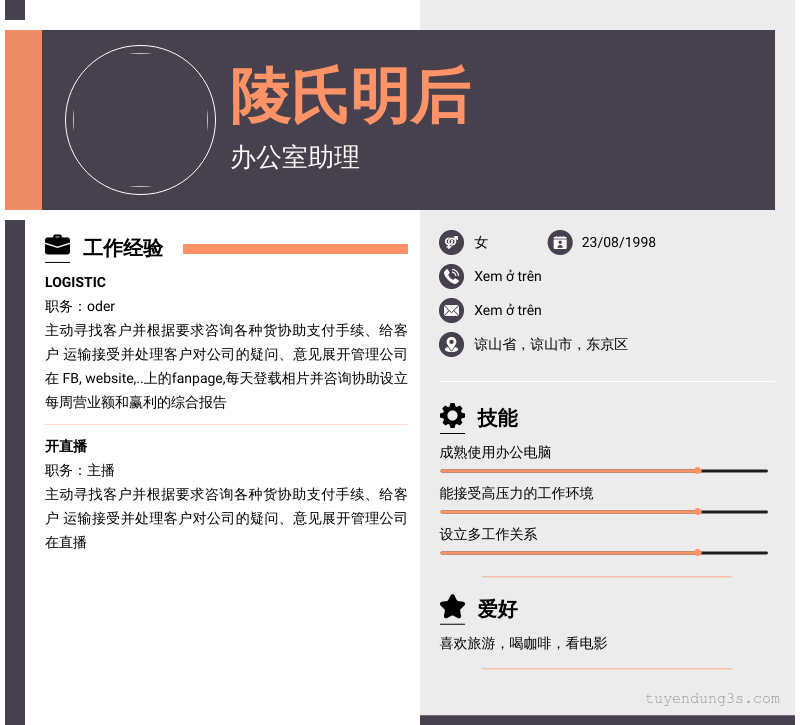Click the gender icon next to 女
Image resolution: width=800 pixels, height=725 pixels.
pyautogui.click(x=451, y=242)
